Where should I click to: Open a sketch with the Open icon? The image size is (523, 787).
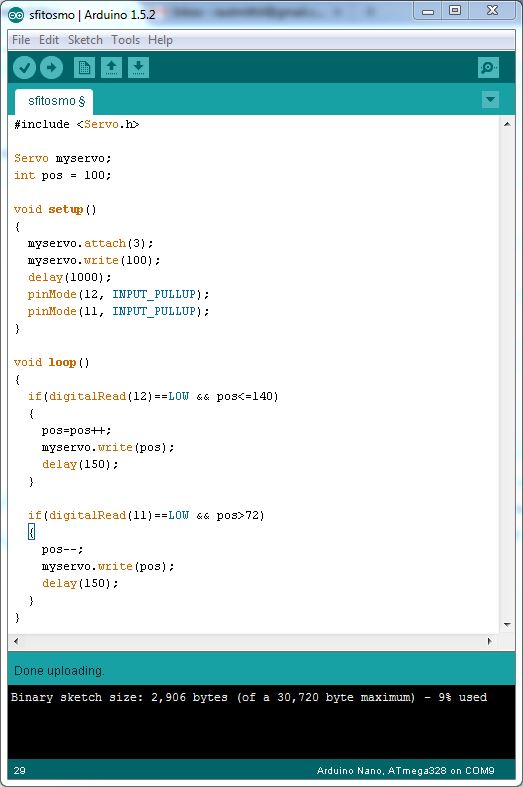tap(111, 67)
